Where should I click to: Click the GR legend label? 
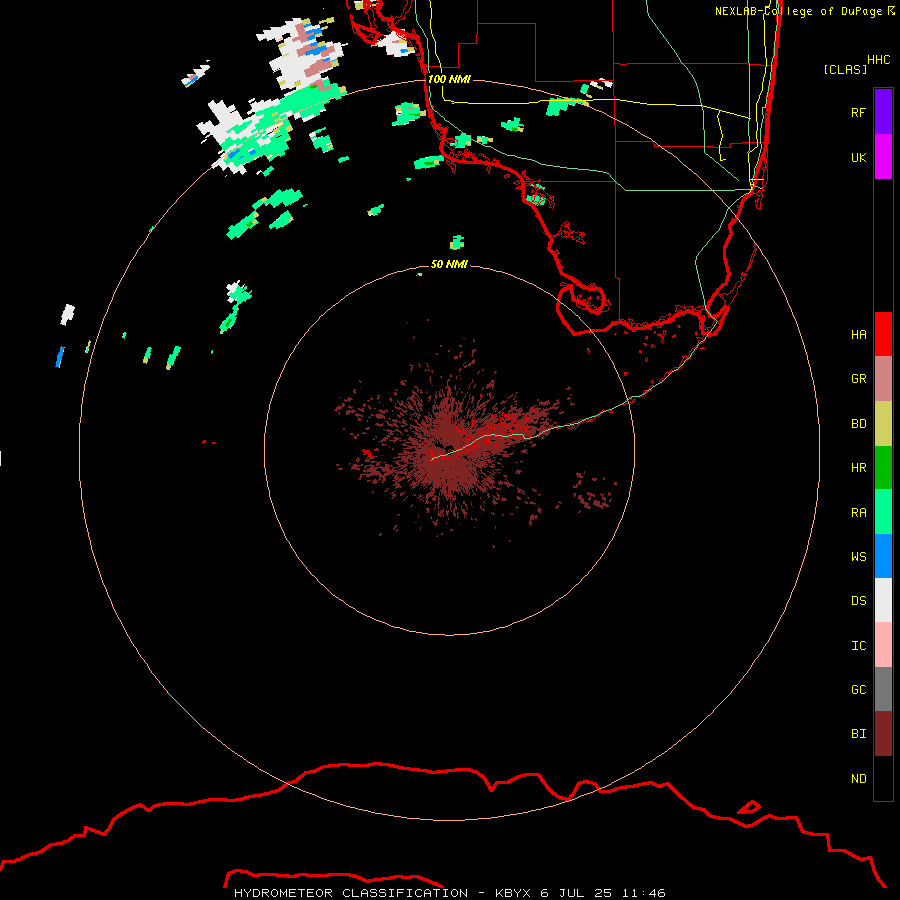(858, 379)
